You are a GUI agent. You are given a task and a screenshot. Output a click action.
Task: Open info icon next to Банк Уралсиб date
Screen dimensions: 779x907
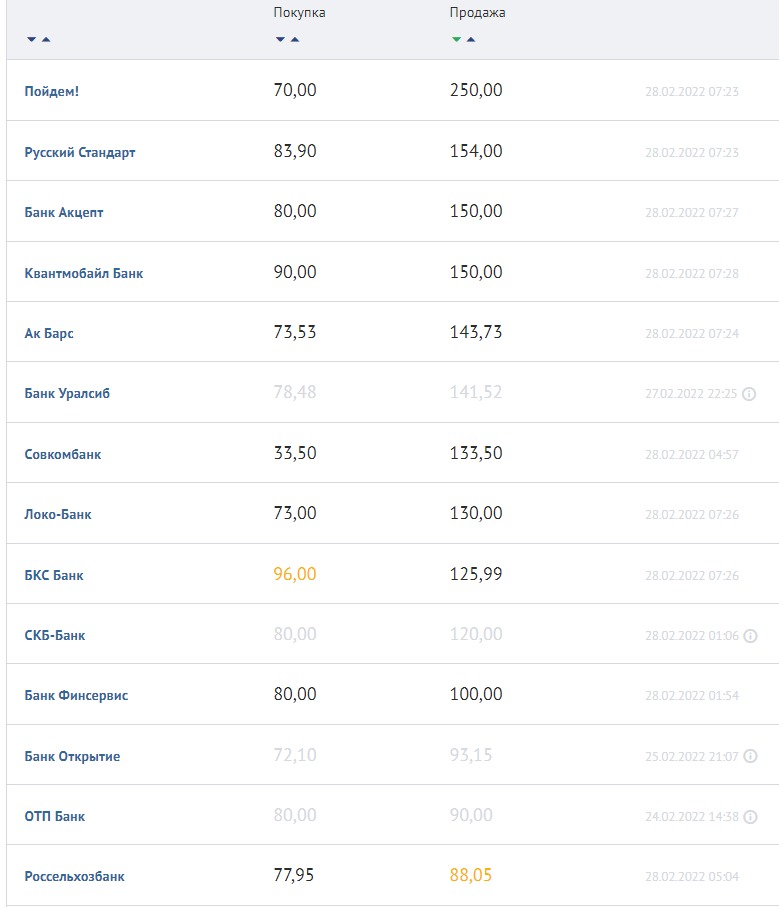click(x=749, y=394)
